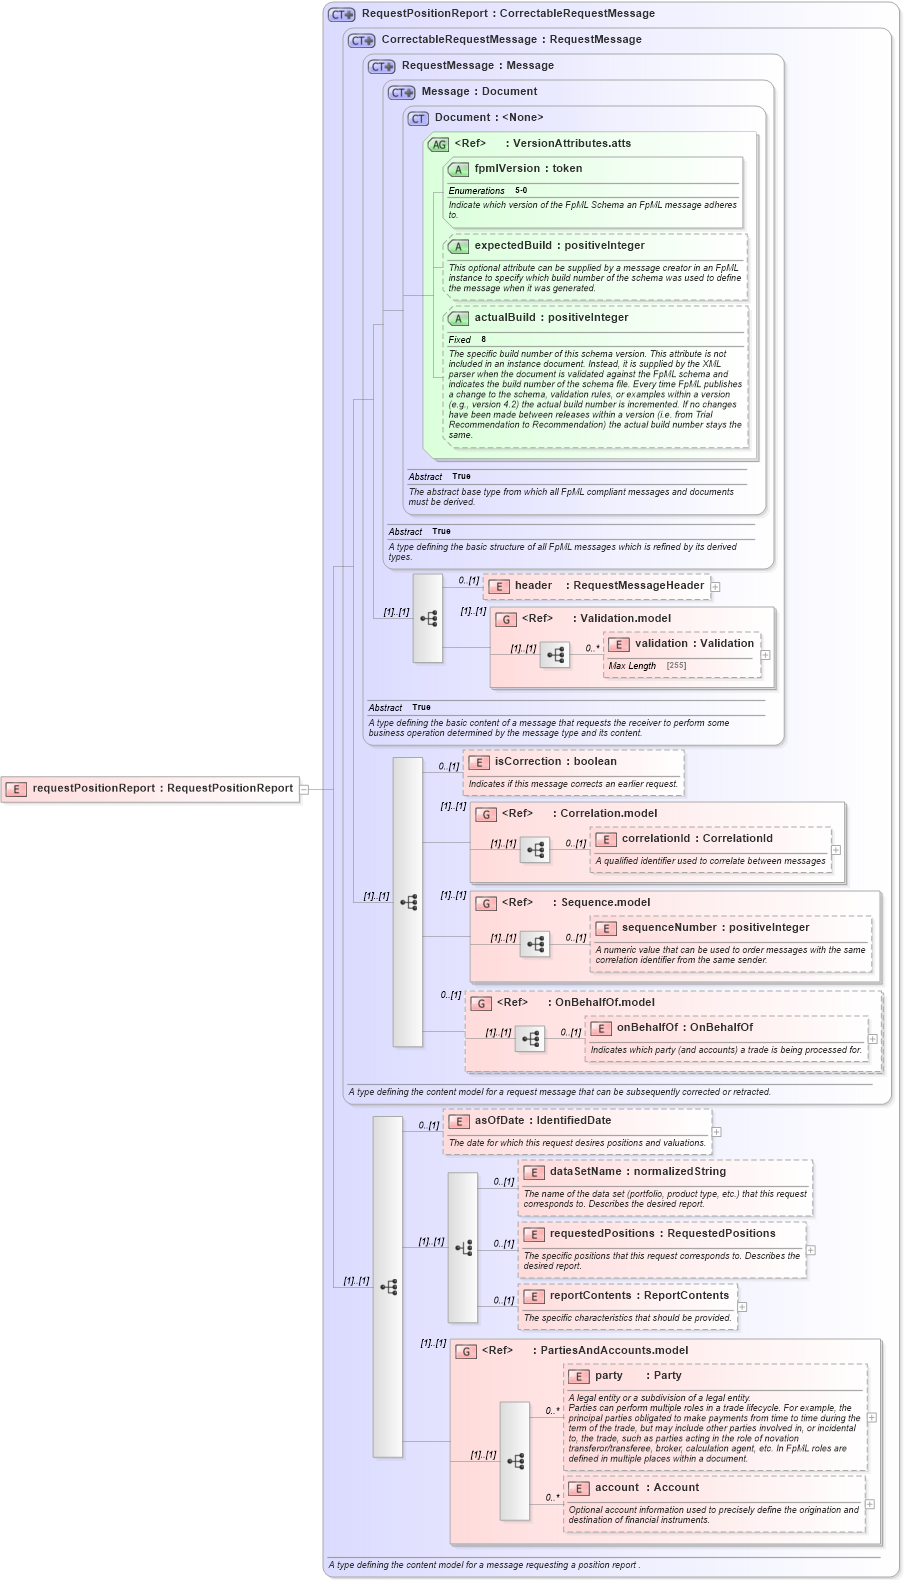Click the A icon of actualBuild attribute
The height and width of the screenshot is (1580, 904).
pos(458,319)
